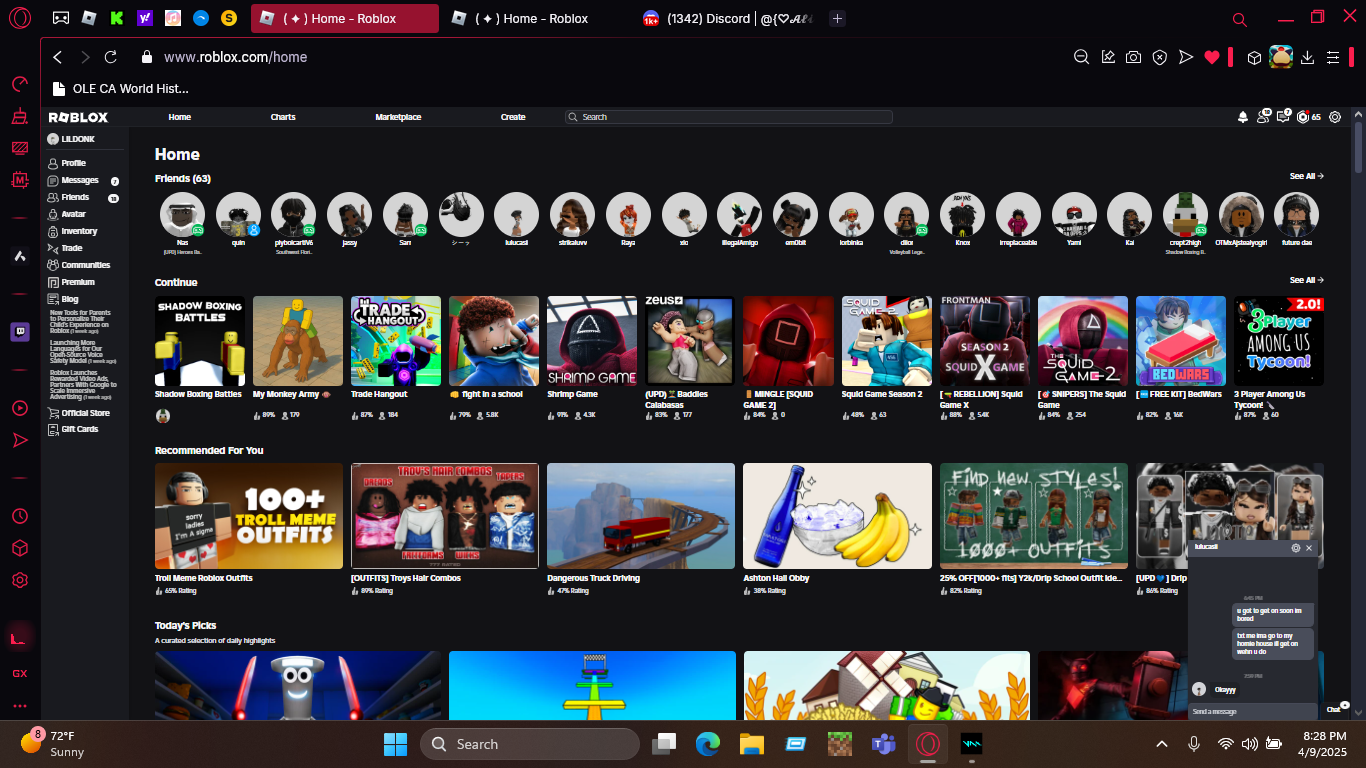Open Microsoft Edge from the taskbar
This screenshot has height=768, width=1366.
708,744
